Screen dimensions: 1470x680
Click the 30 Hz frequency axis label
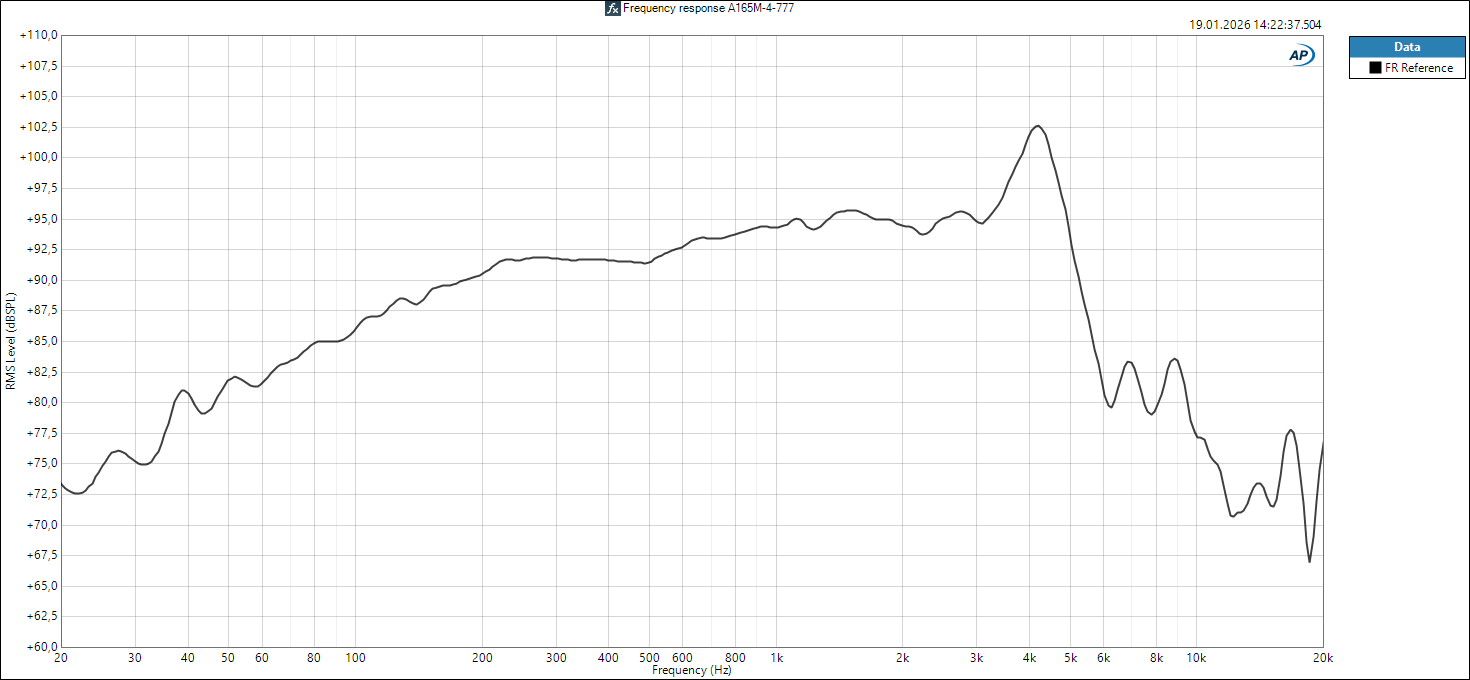[x=135, y=658]
